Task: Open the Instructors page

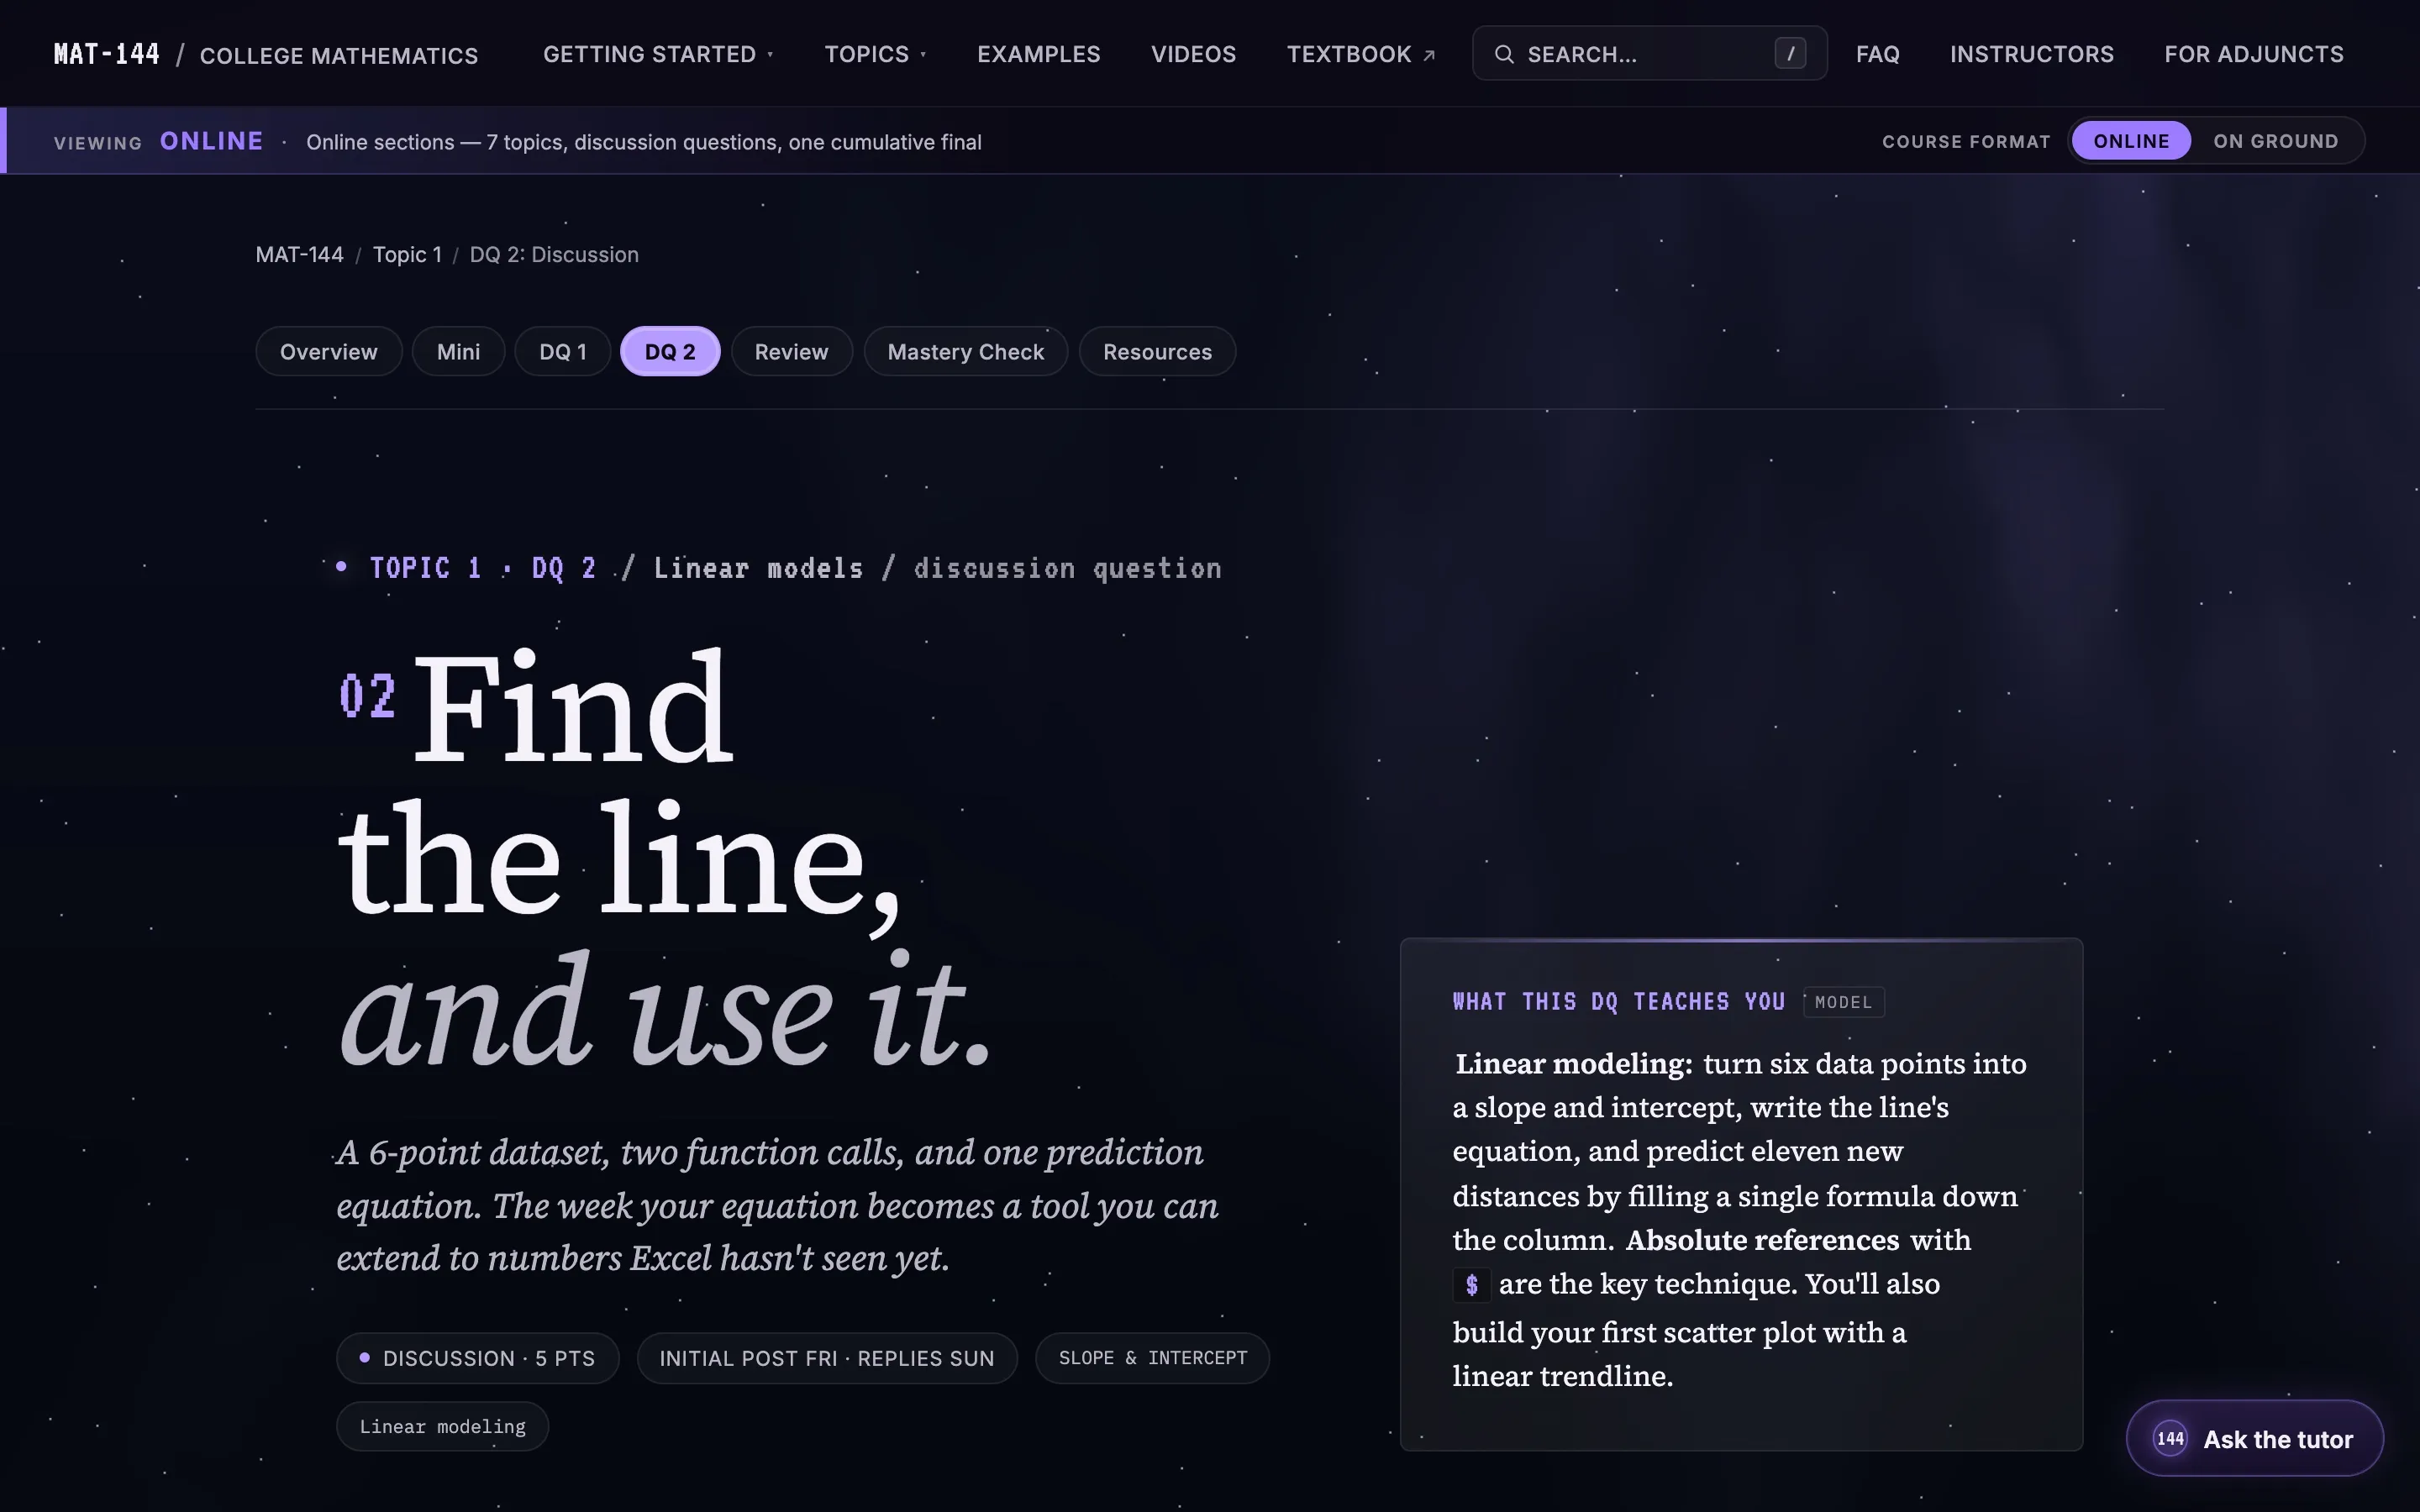Action: [2031, 54]
